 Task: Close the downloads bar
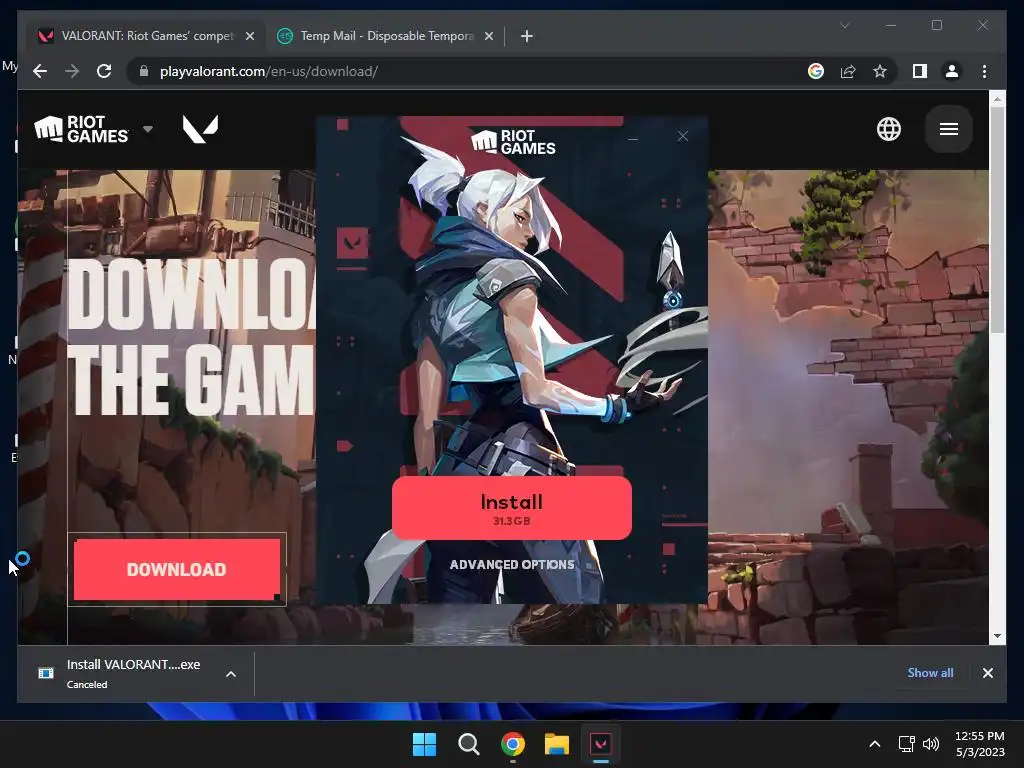pos(987,673)
